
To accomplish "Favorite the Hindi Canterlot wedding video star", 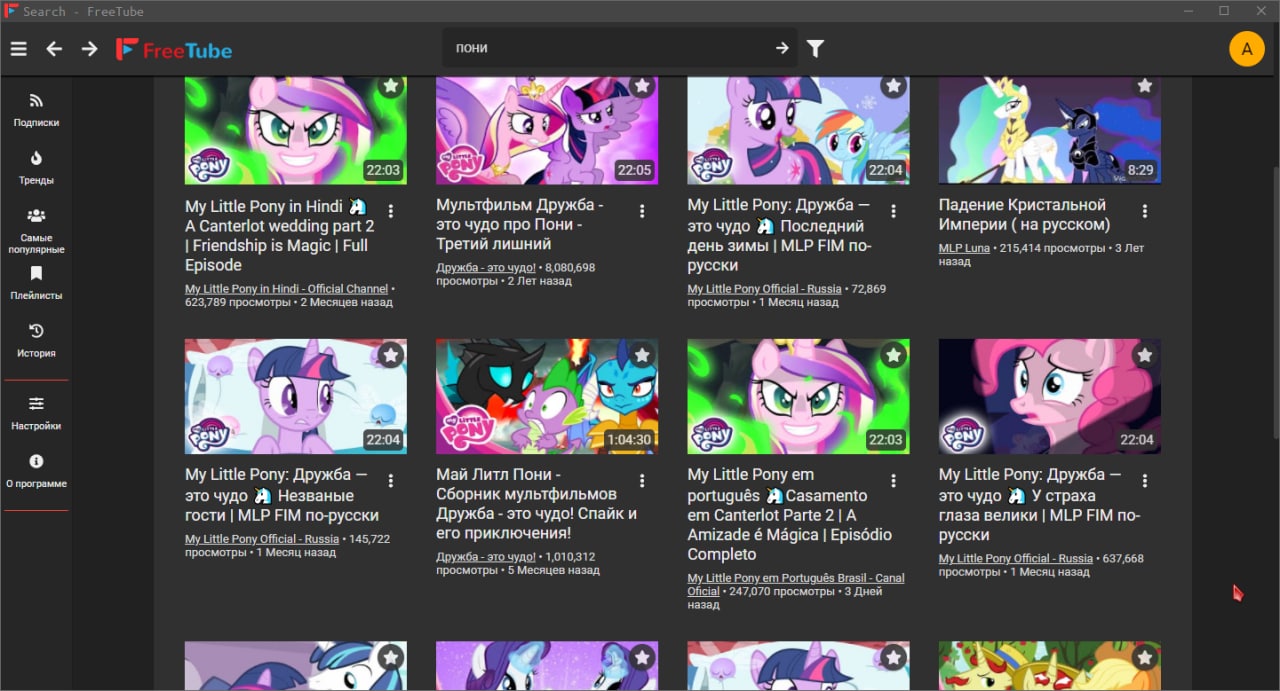I will pos(391,86).
